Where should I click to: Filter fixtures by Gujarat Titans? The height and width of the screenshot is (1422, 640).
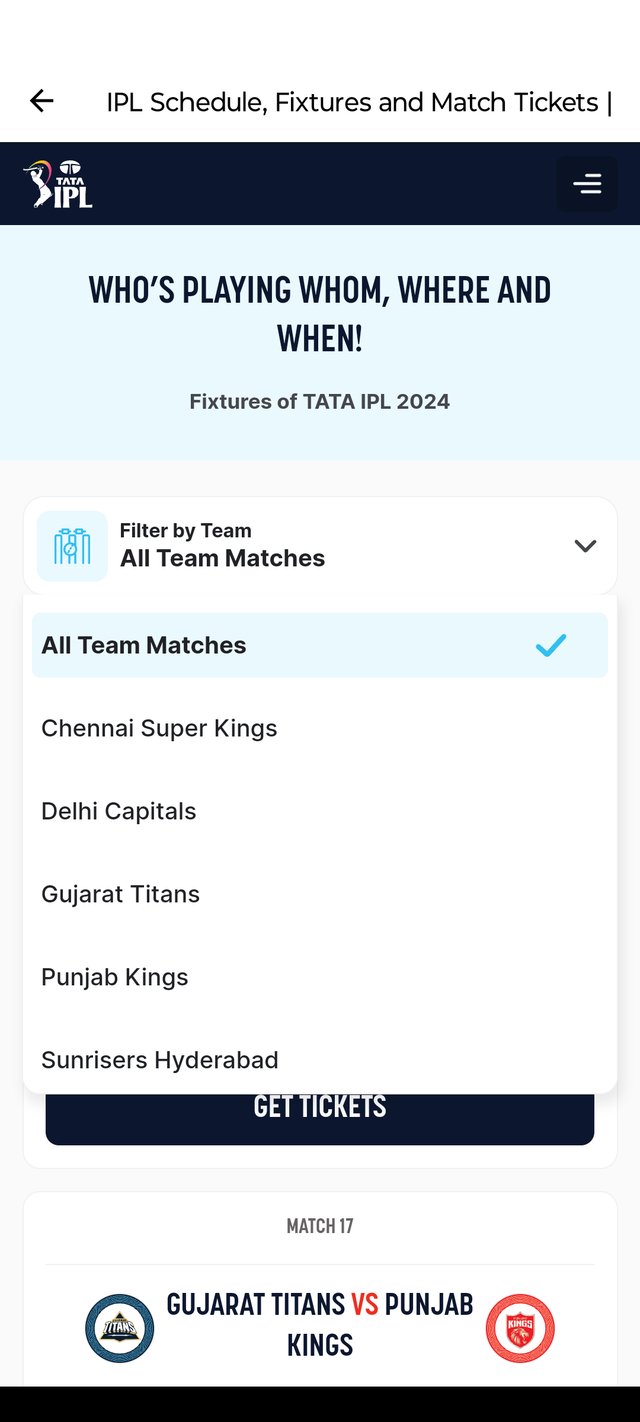click(x=121, y=894)
